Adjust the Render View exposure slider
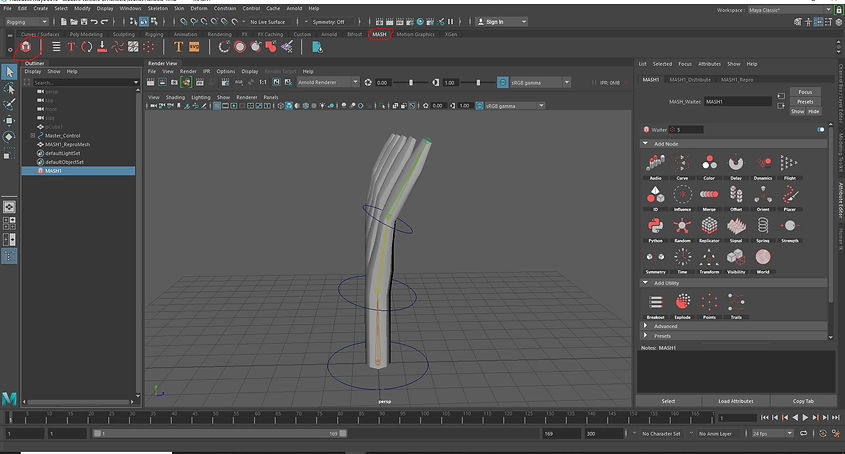 click(x=411, y=82)
